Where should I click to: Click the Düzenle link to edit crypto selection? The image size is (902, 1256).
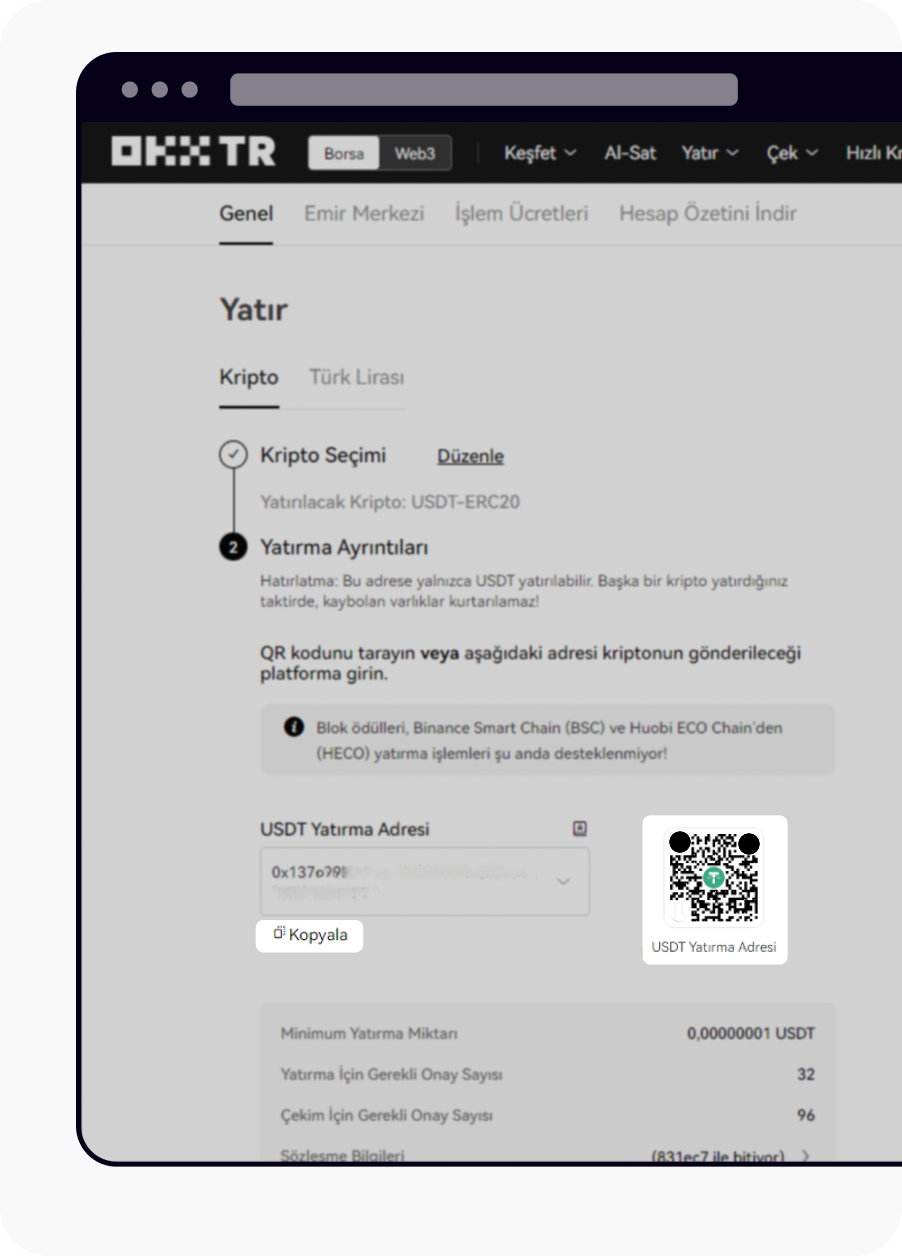coord(470,456)
